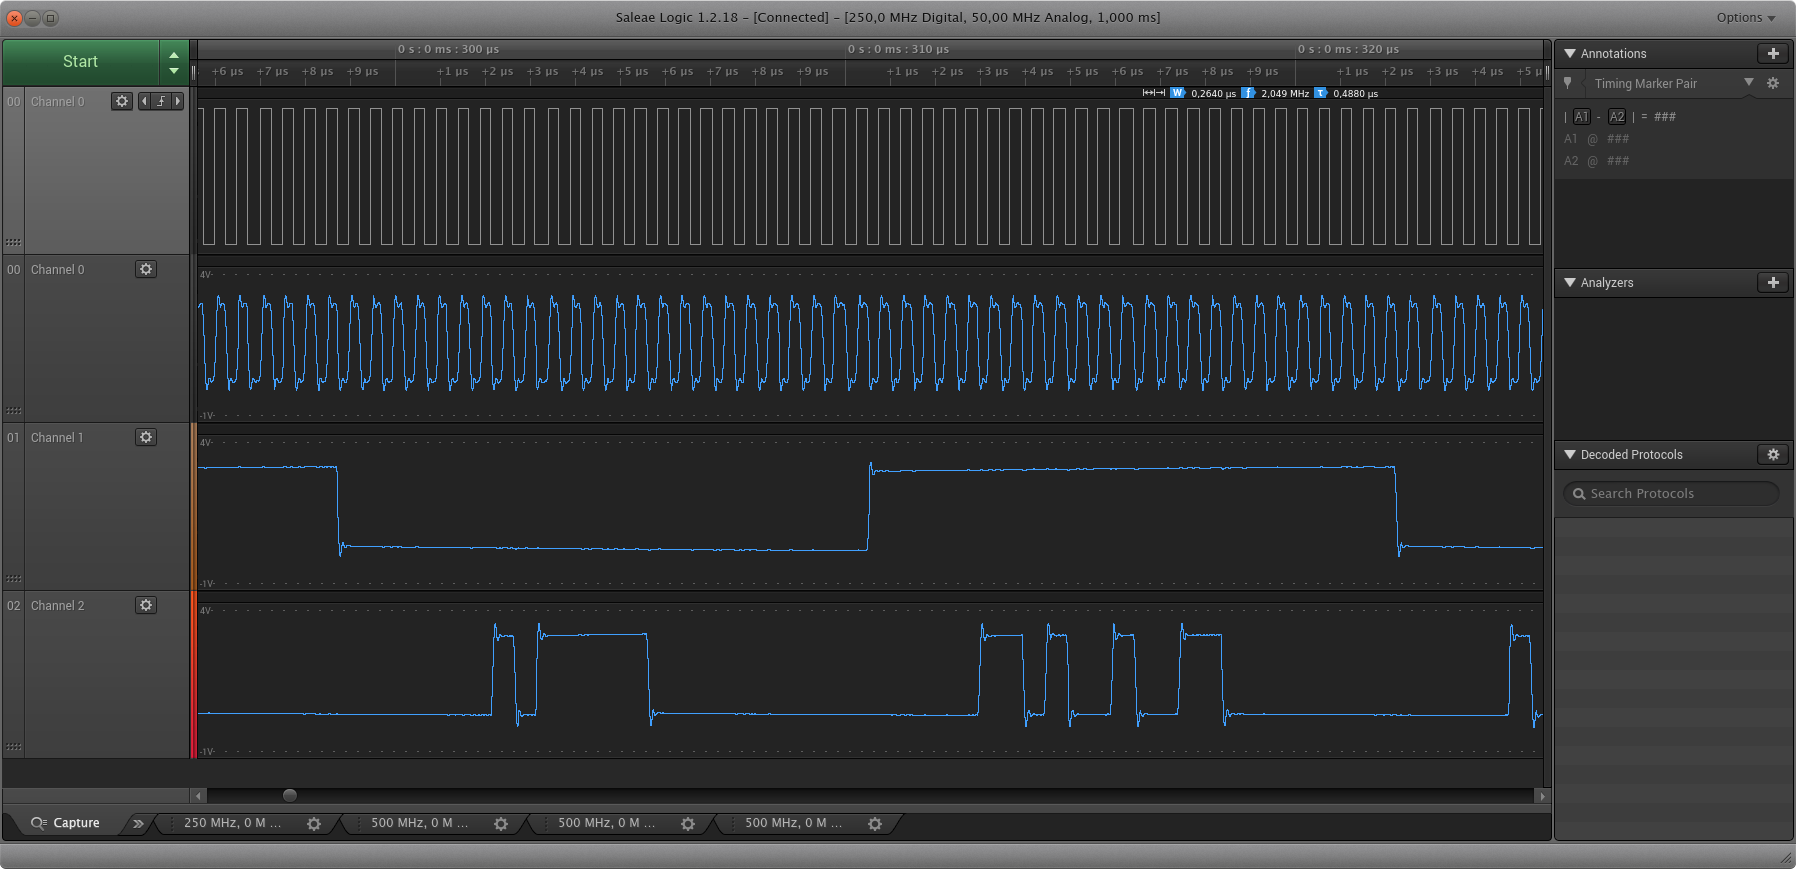Click the Channel 2 red color strip
The image size is (1796, 869).
(193, 674)
